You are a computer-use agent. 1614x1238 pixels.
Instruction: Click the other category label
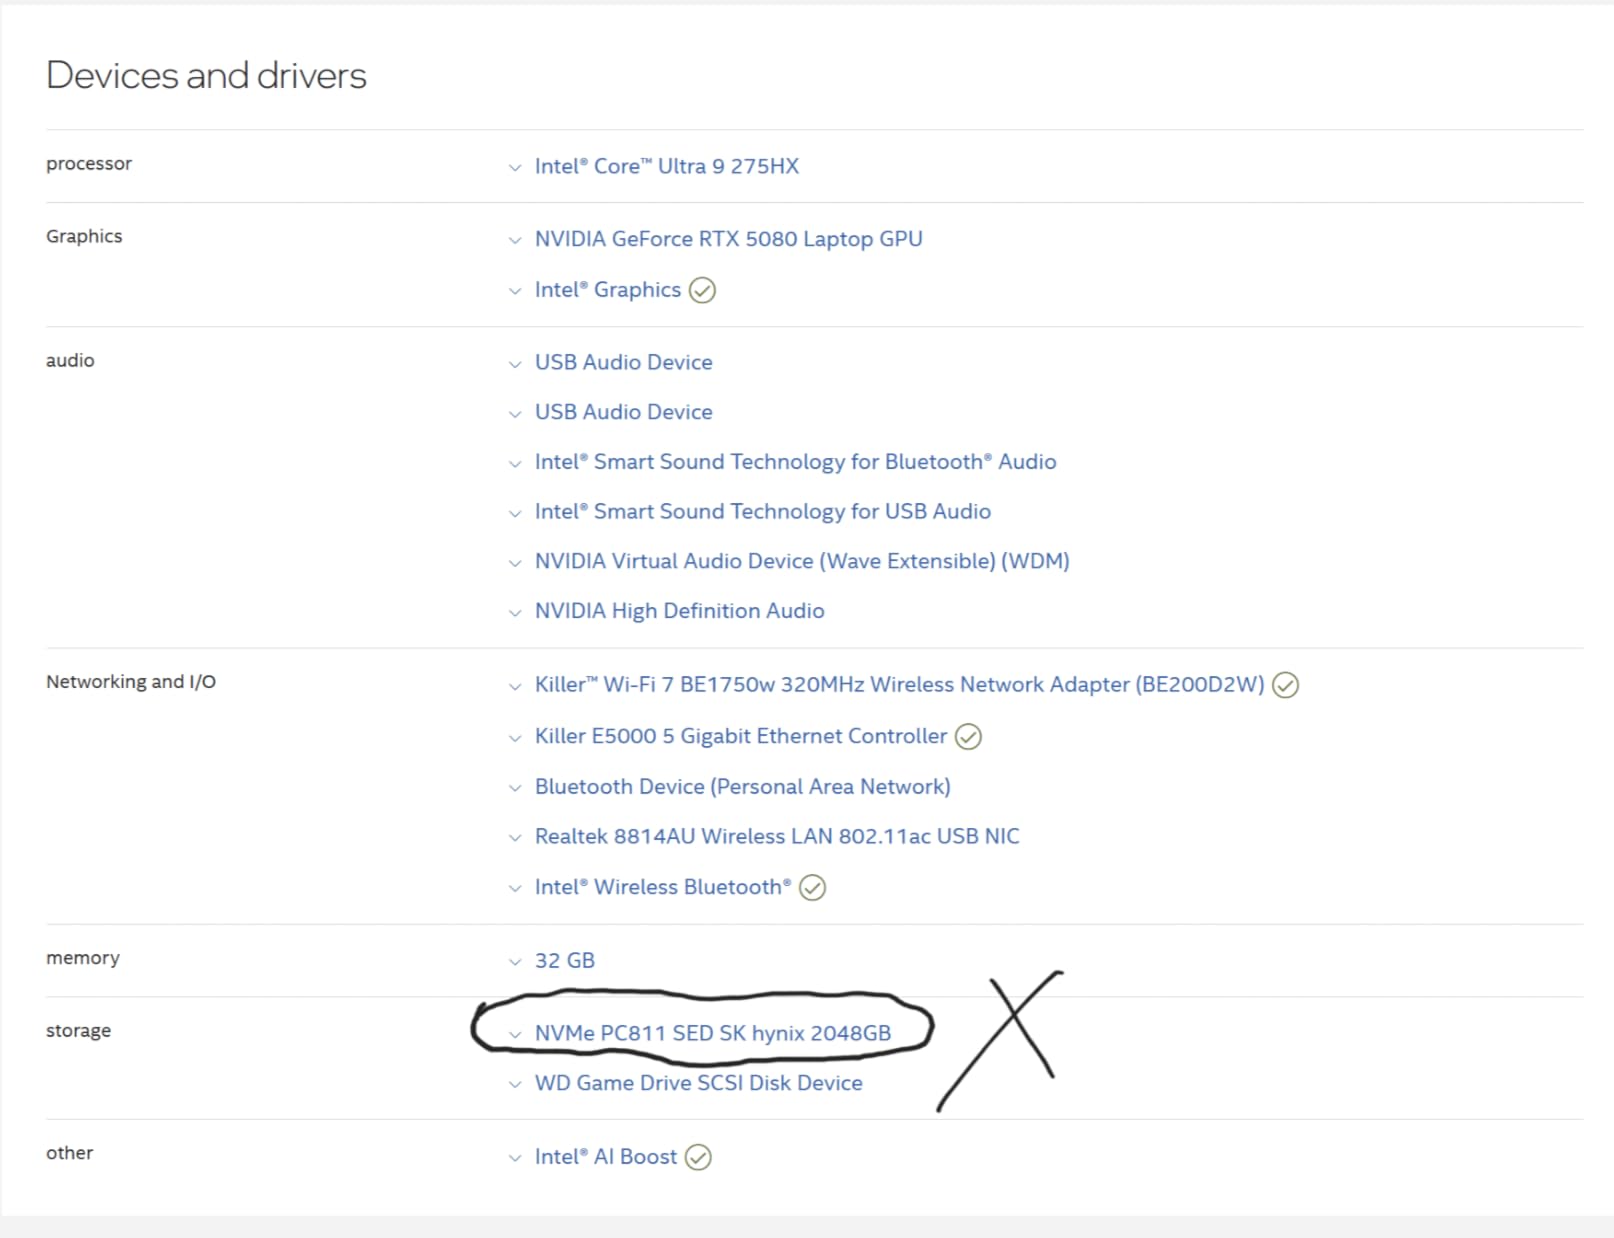pyautogui.click(x=69, y=1153)
